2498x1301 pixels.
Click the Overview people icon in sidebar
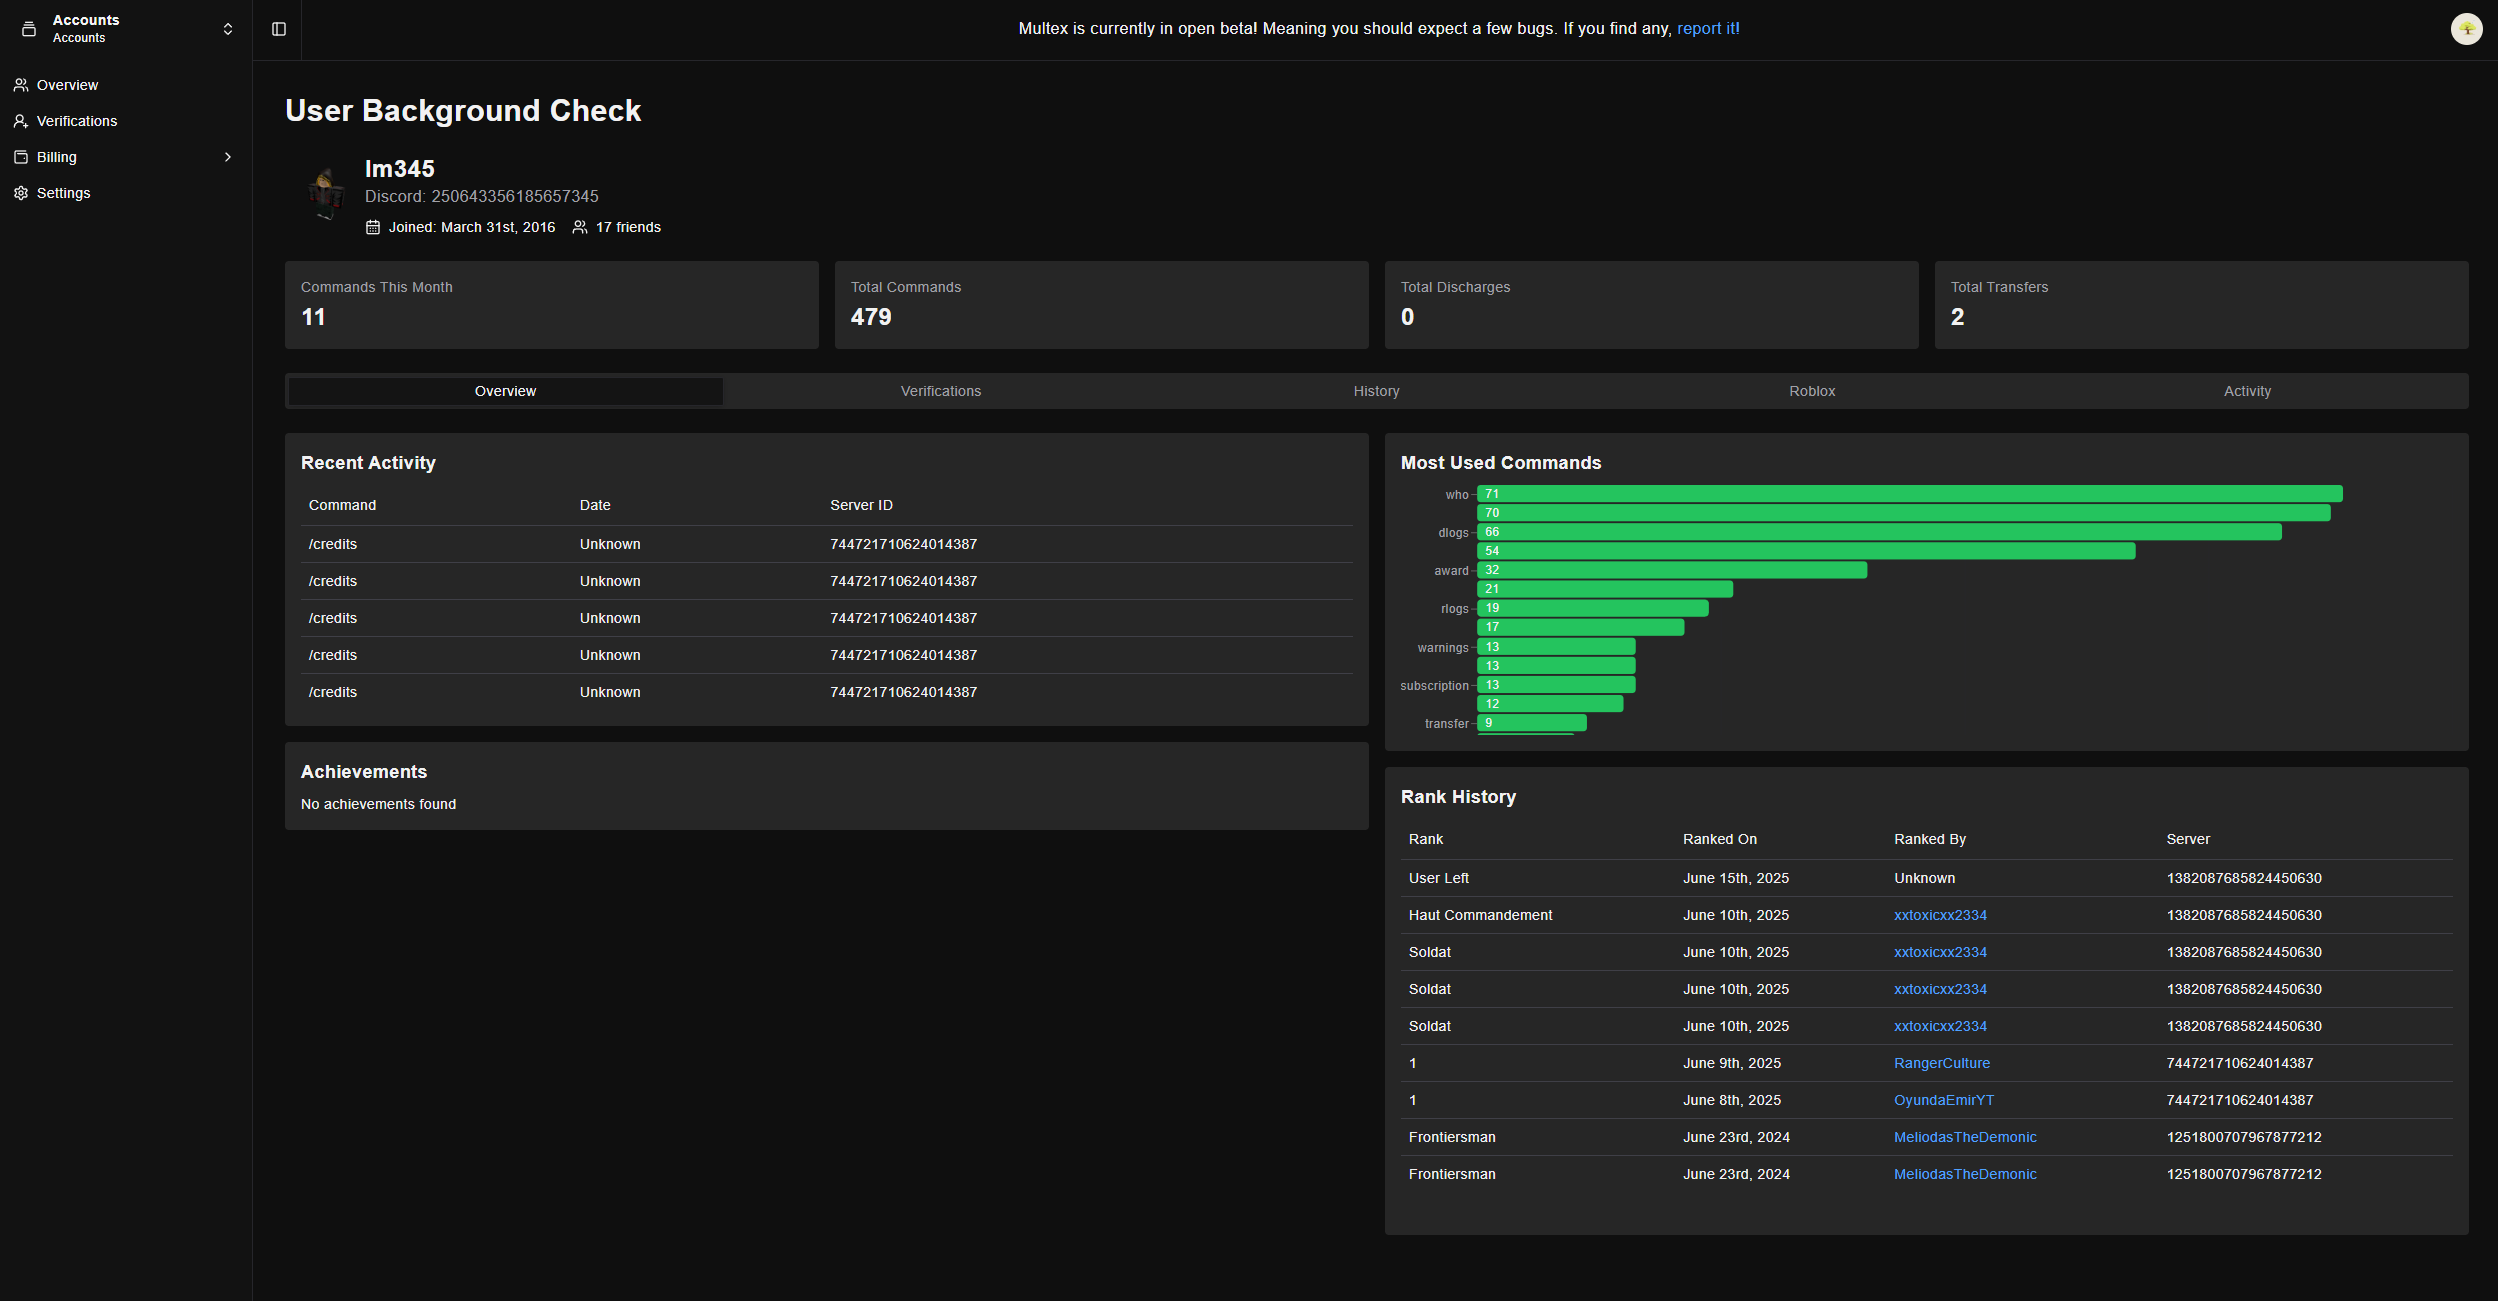[x=20, y=85]
